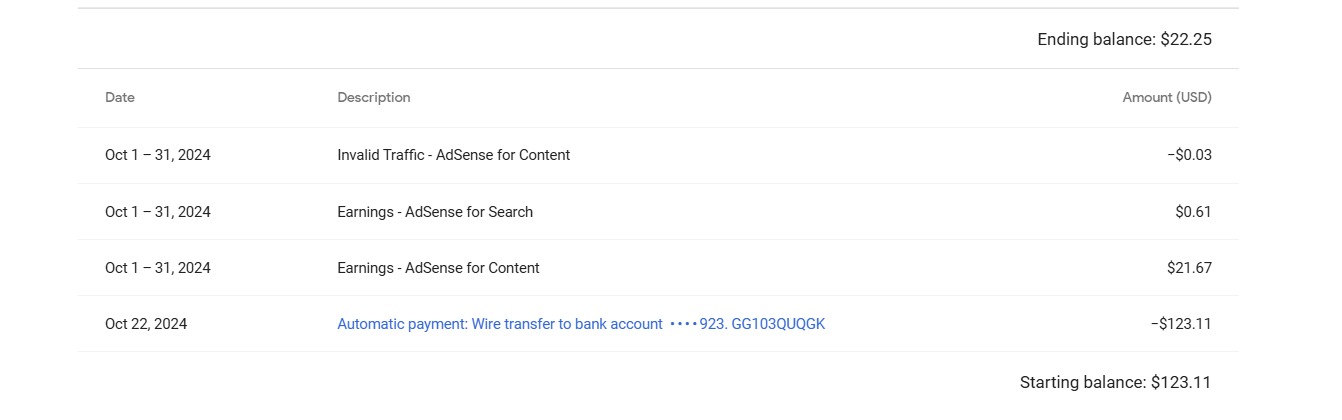Select the Description column header
This screenshot has width=1342, height=420.
pyautogui.click(x=374, y=98)
